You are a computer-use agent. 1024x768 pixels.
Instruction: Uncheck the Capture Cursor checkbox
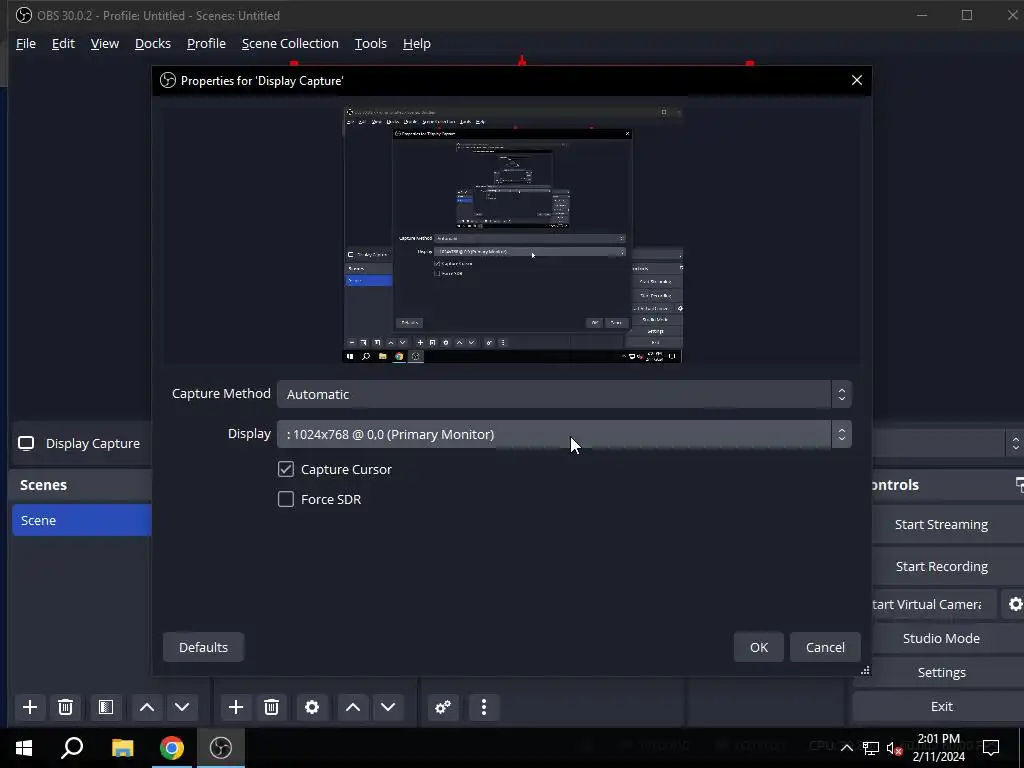285,470
